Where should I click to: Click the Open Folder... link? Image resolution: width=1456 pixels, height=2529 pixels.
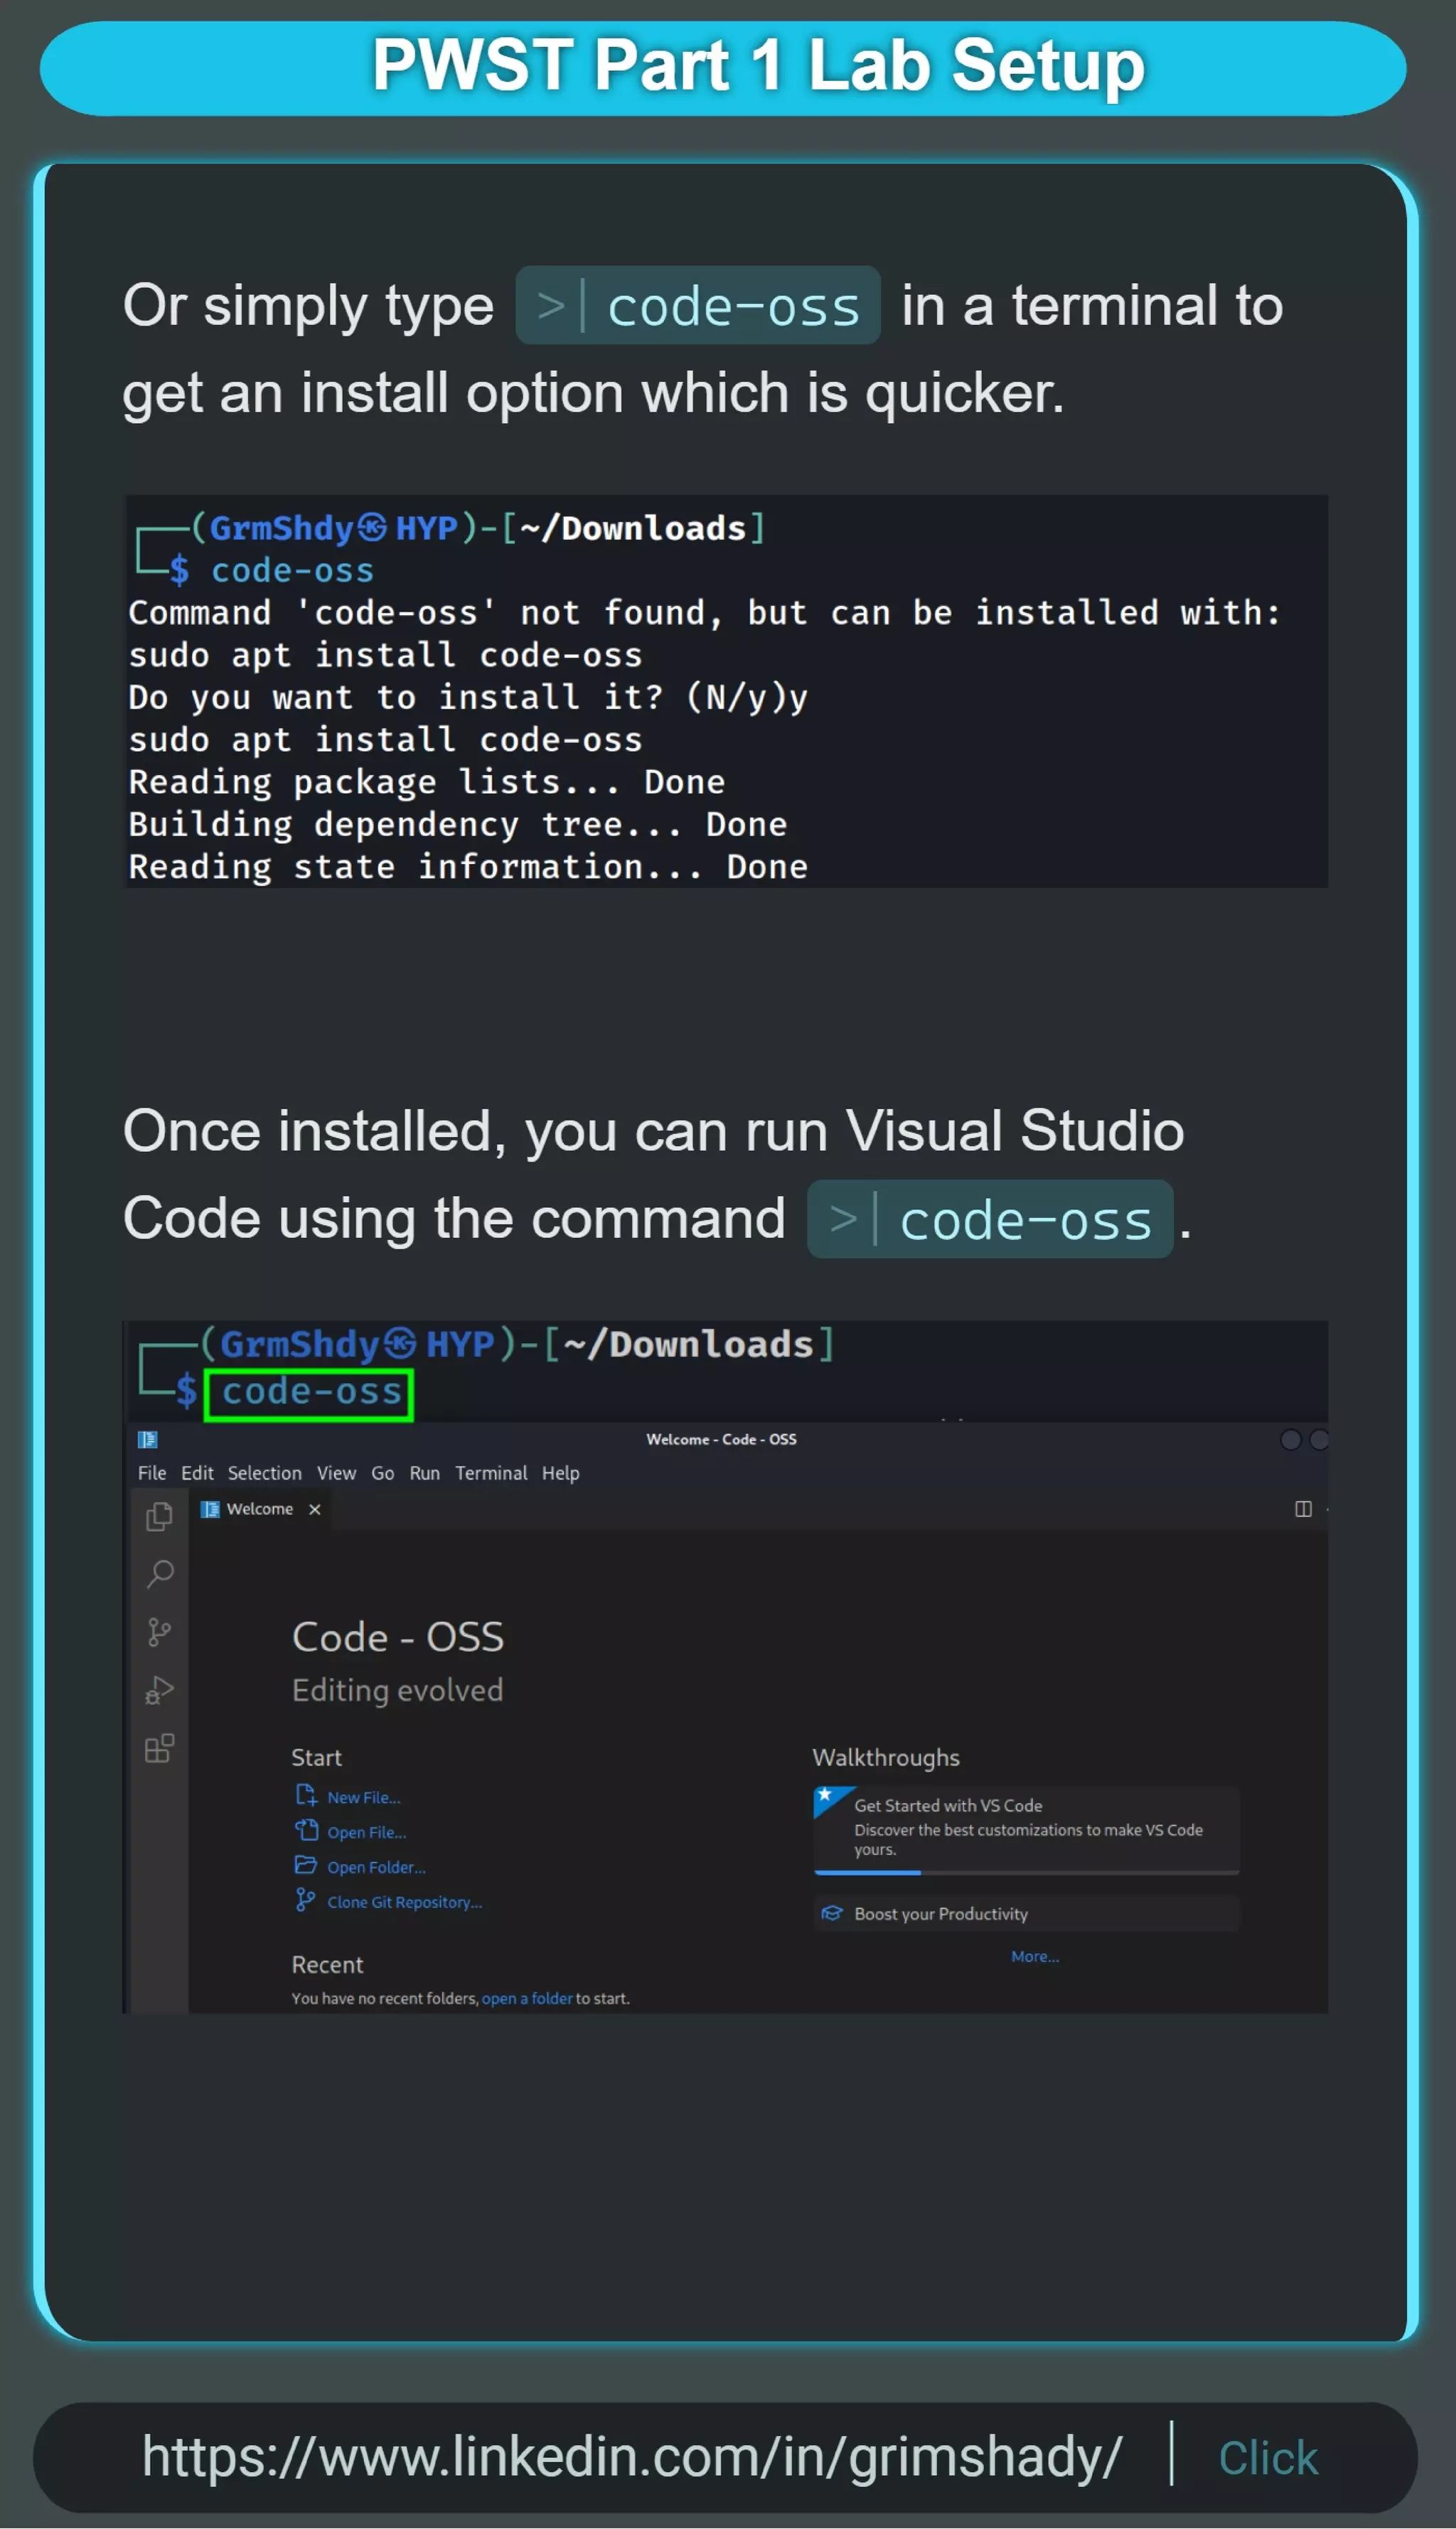point(377,1867)
